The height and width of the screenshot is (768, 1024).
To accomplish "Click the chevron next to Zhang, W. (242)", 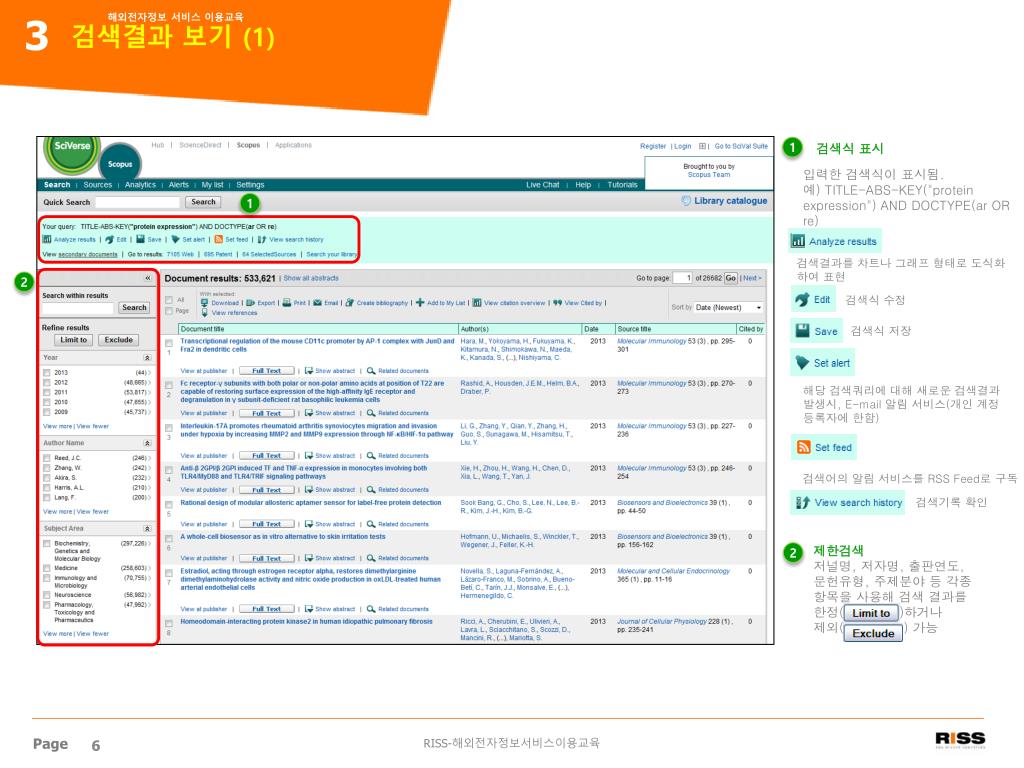I will [x=149, y=468].
